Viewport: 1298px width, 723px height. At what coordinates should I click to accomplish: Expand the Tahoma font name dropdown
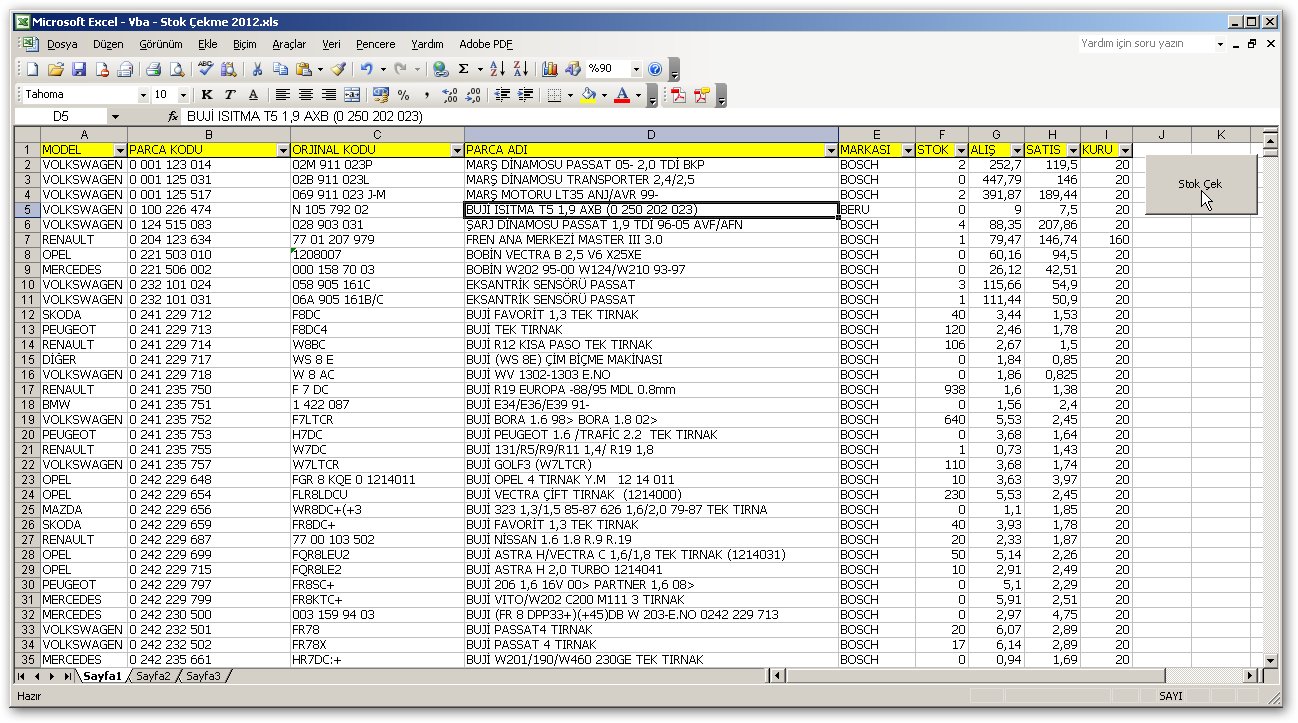tap(141, 95)
